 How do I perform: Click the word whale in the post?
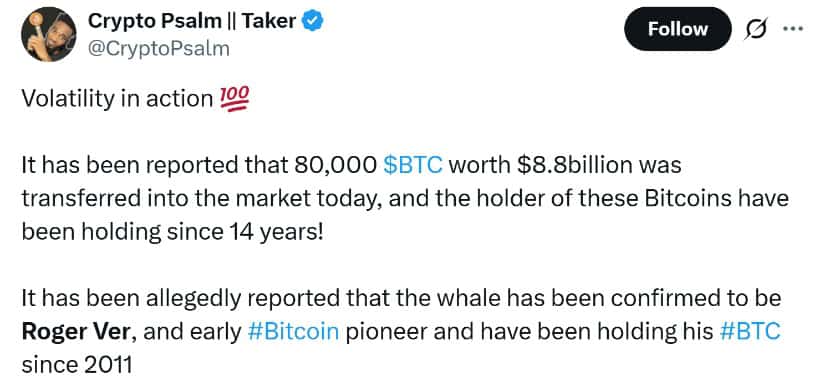pos(471,299)
